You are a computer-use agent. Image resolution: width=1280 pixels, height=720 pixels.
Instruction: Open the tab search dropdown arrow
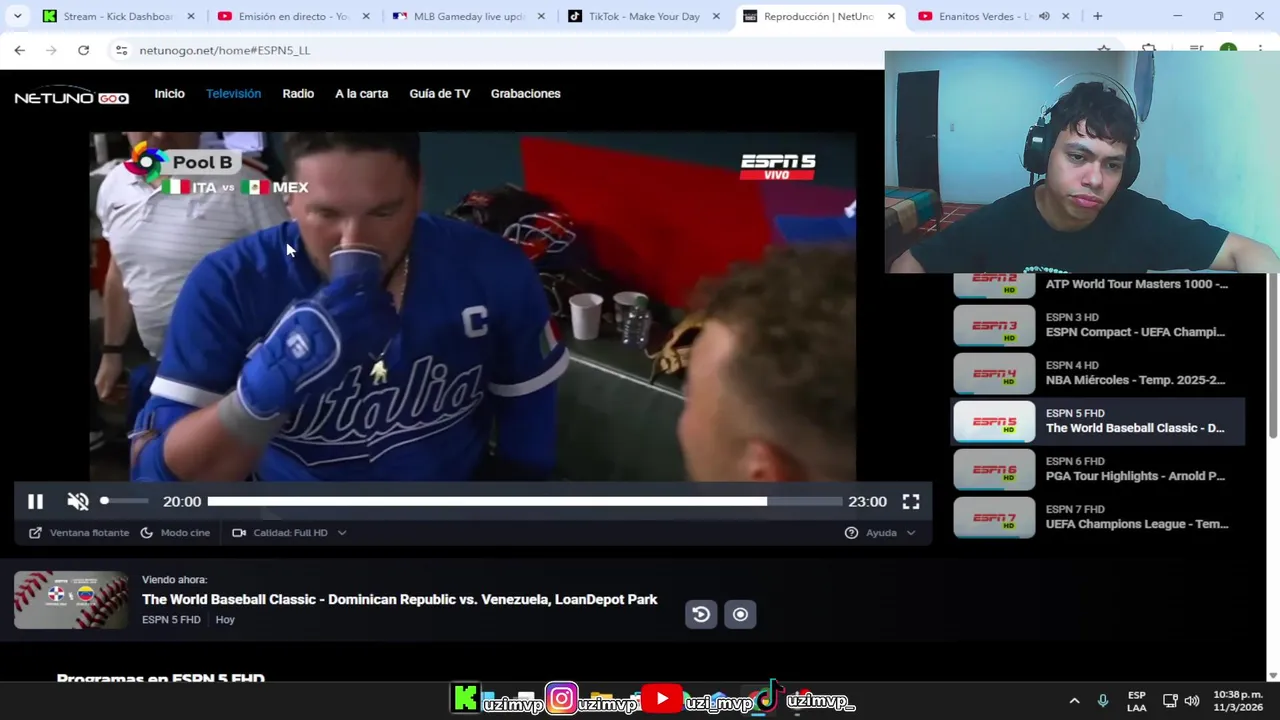point(17,16)
